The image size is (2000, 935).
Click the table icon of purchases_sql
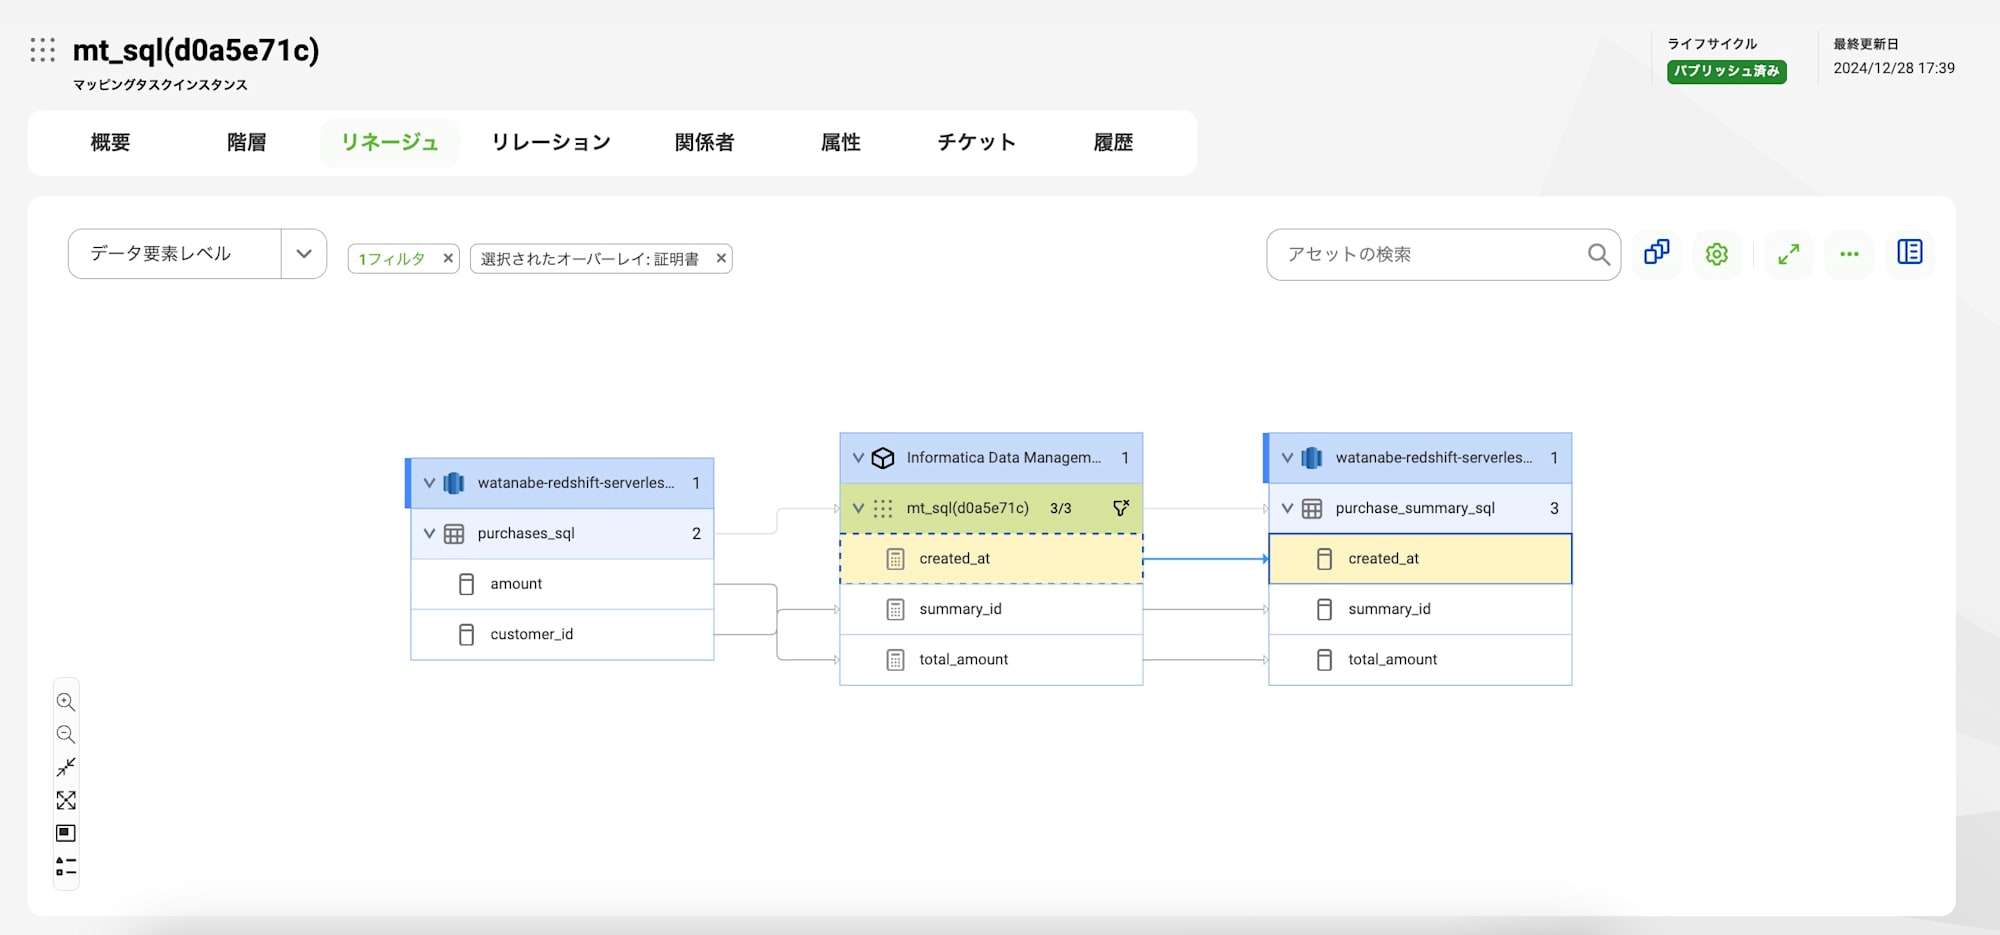(x=454, y=534)
